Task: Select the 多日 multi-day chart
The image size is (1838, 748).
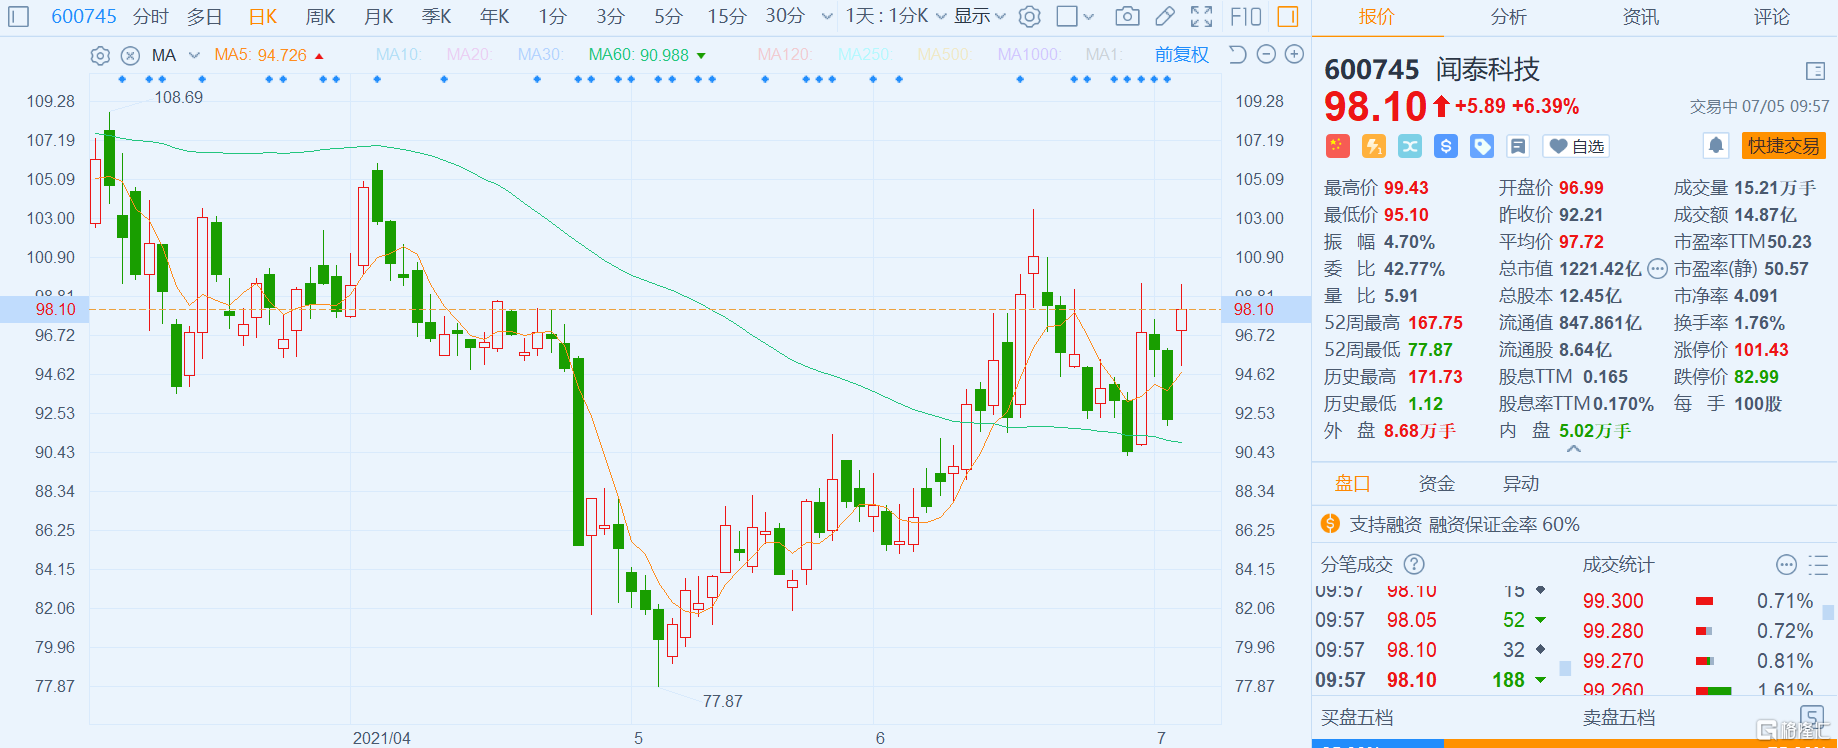Action: (x=205, y=17)
